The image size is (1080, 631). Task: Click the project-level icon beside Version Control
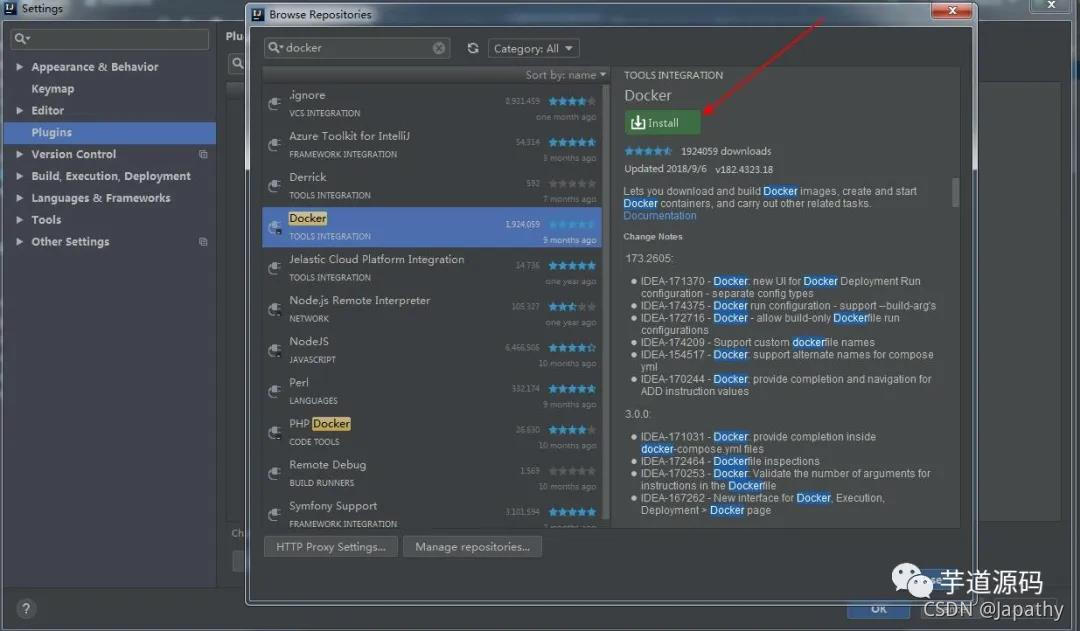(203, 154)
